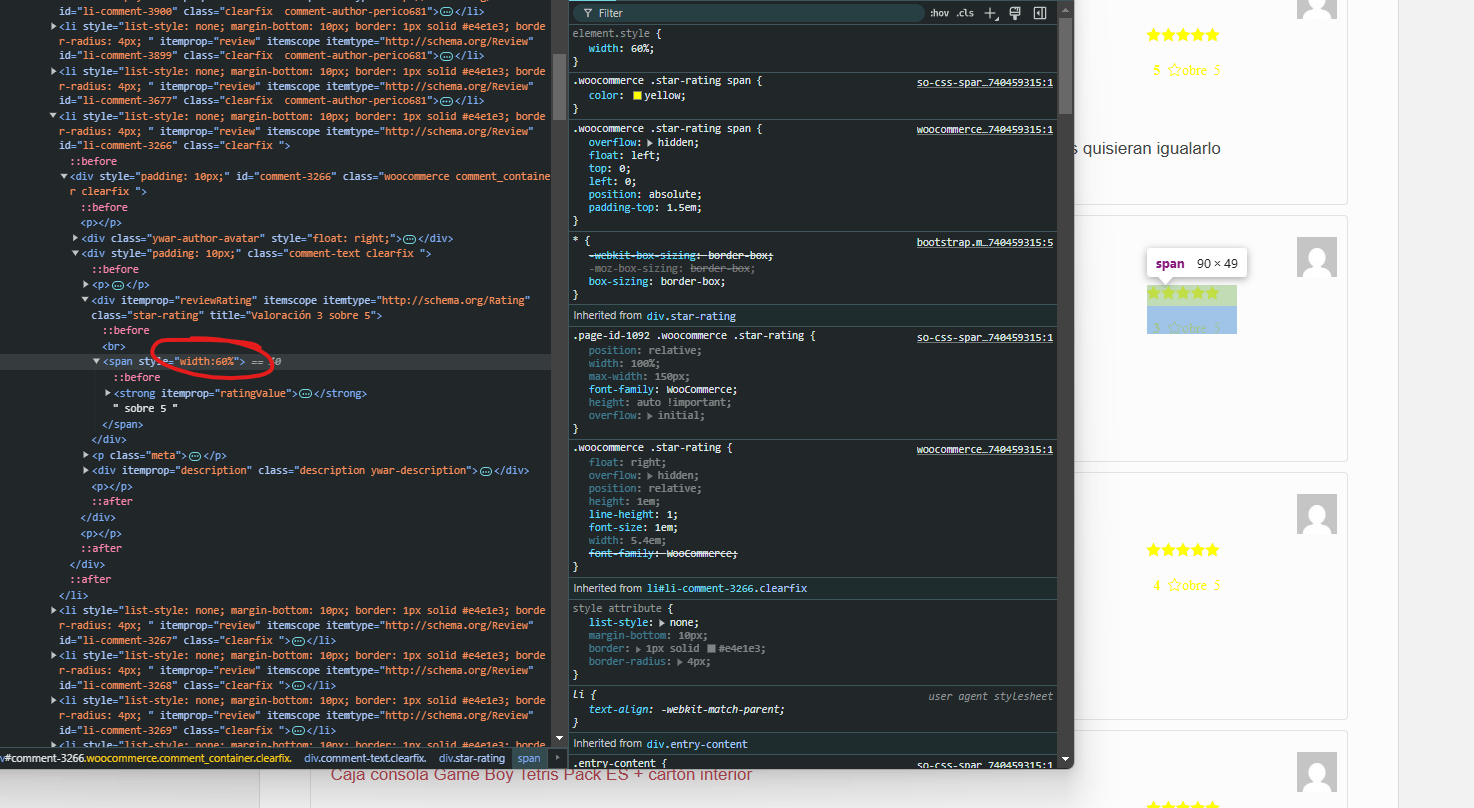The width and height of the screenshot is (1474, 808).
Task: Click avatar beside the '4 sobre 5' review
Action: click(1316, 514)
